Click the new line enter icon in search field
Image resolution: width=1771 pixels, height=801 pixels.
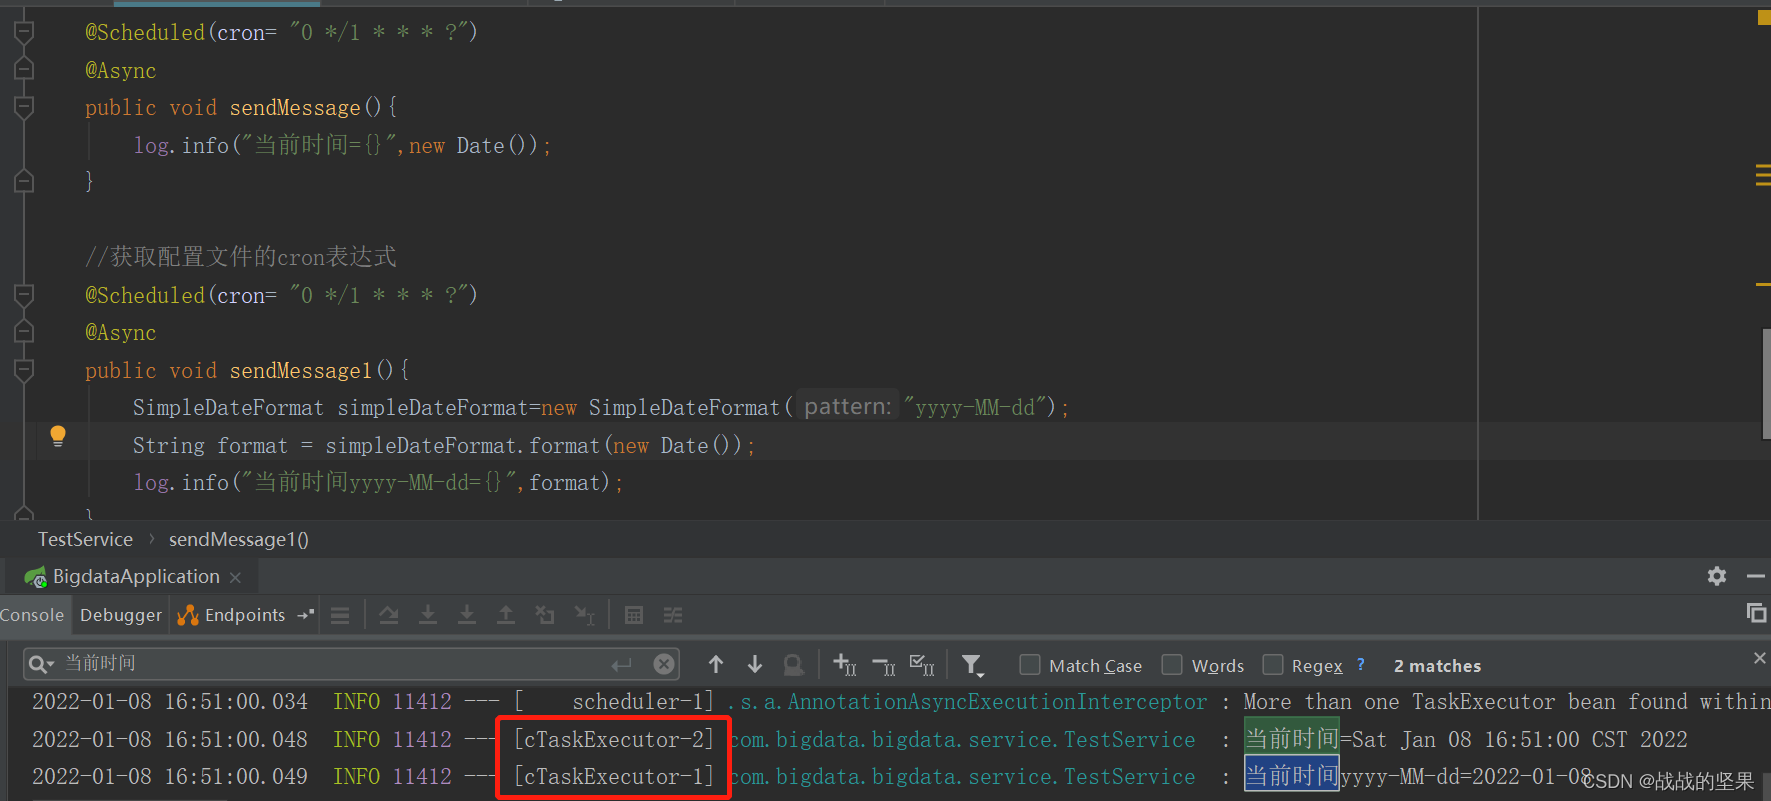[622, 664]
